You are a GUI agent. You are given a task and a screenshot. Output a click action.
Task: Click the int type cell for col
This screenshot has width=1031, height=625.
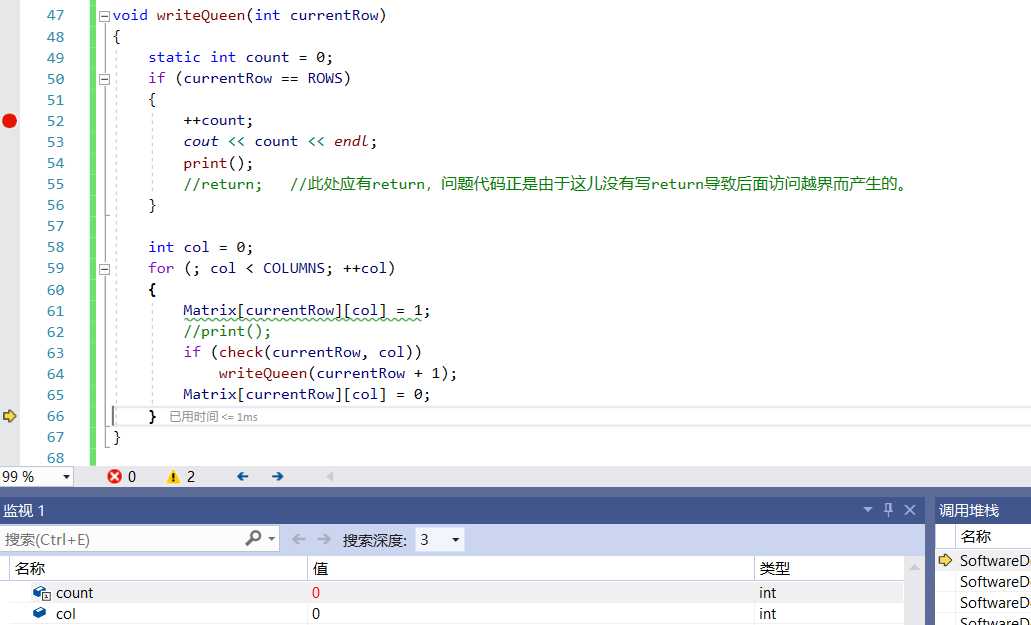coord(768,614)
